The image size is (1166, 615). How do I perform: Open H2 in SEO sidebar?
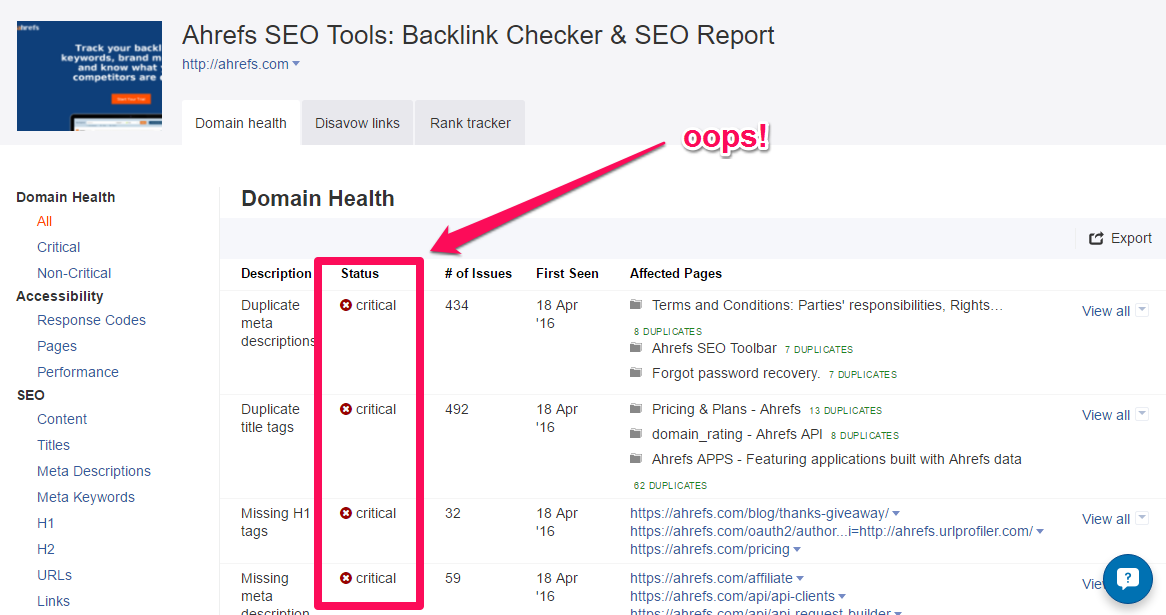[x=46, y=549]
